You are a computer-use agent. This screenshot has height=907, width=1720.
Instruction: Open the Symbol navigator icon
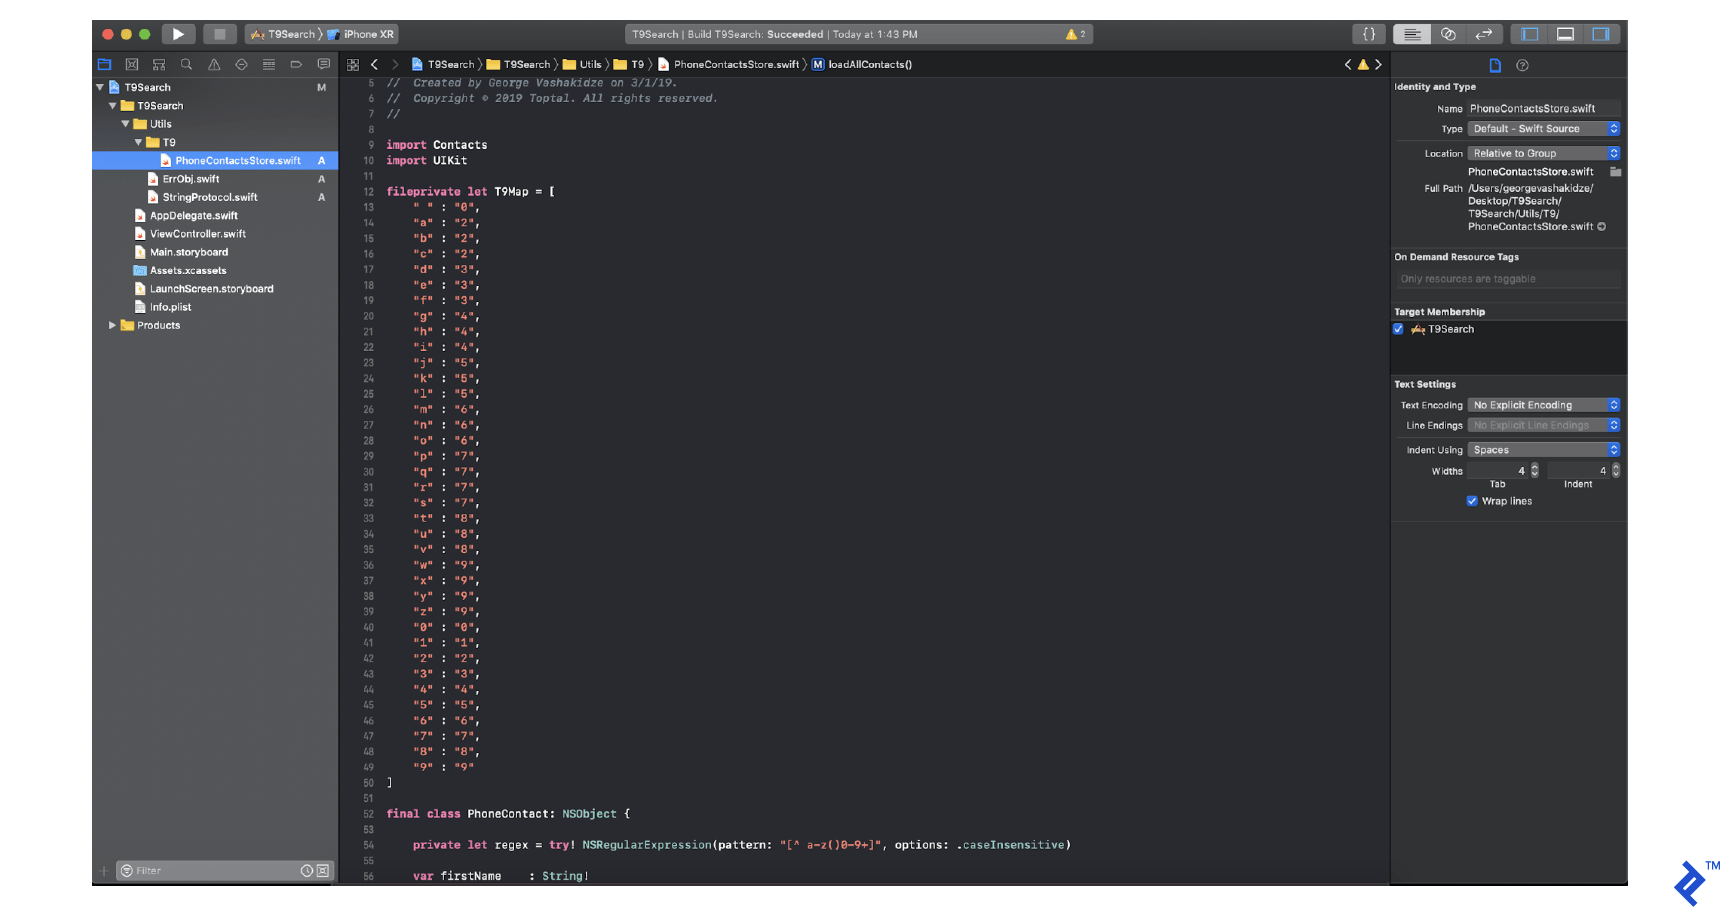pos(159,64)
